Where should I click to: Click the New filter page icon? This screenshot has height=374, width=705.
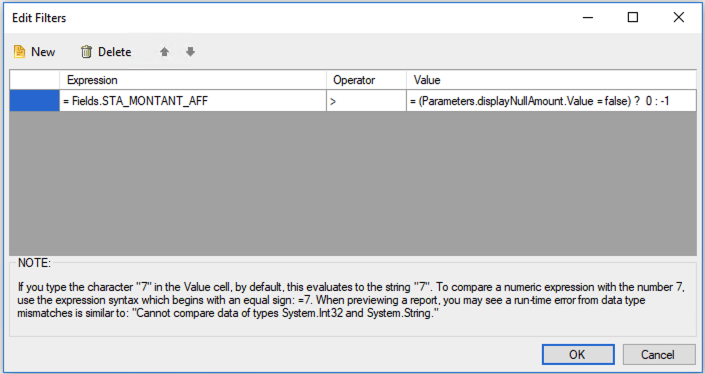click(19, 52)
